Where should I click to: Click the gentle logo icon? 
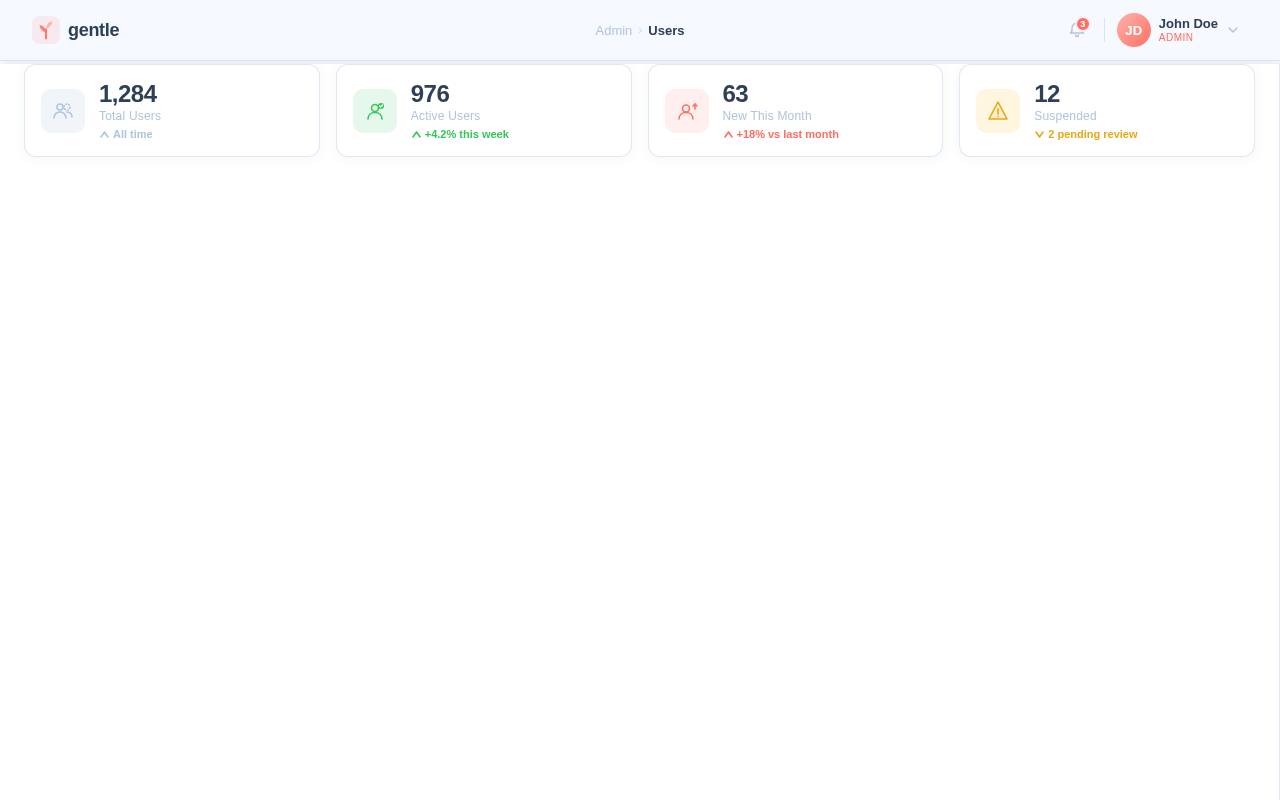(45, 30)
